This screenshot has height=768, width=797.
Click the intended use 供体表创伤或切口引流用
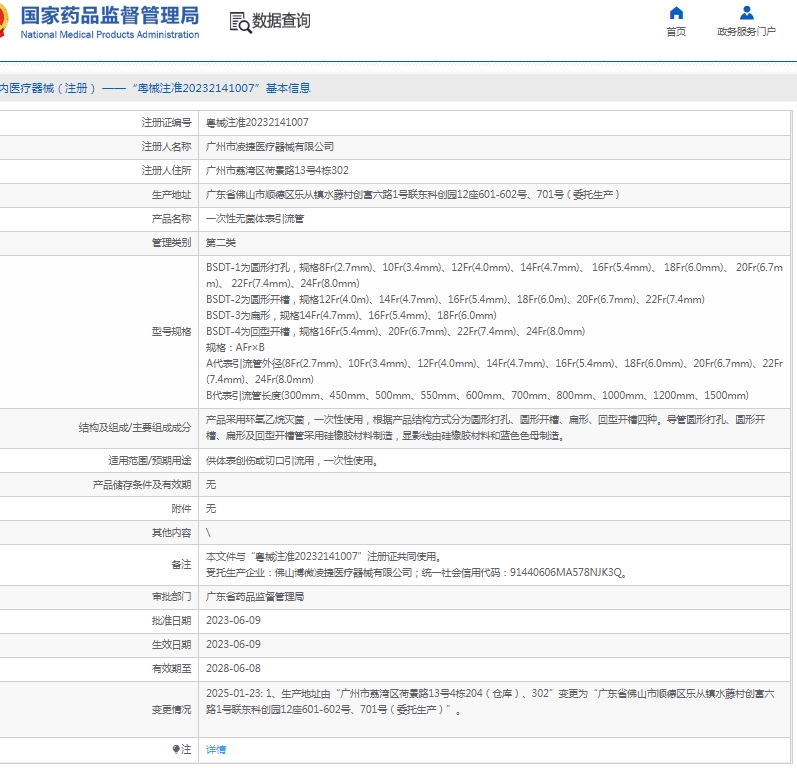tap(292, 461)
